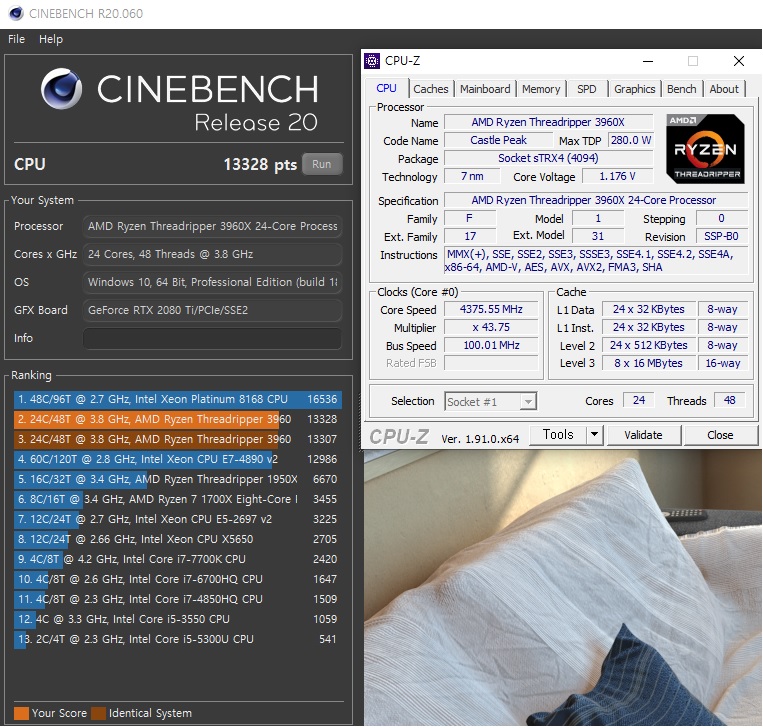Click the Core Speed value 4375.55 MHz
The image size is (763, 728).
[491, 309]
